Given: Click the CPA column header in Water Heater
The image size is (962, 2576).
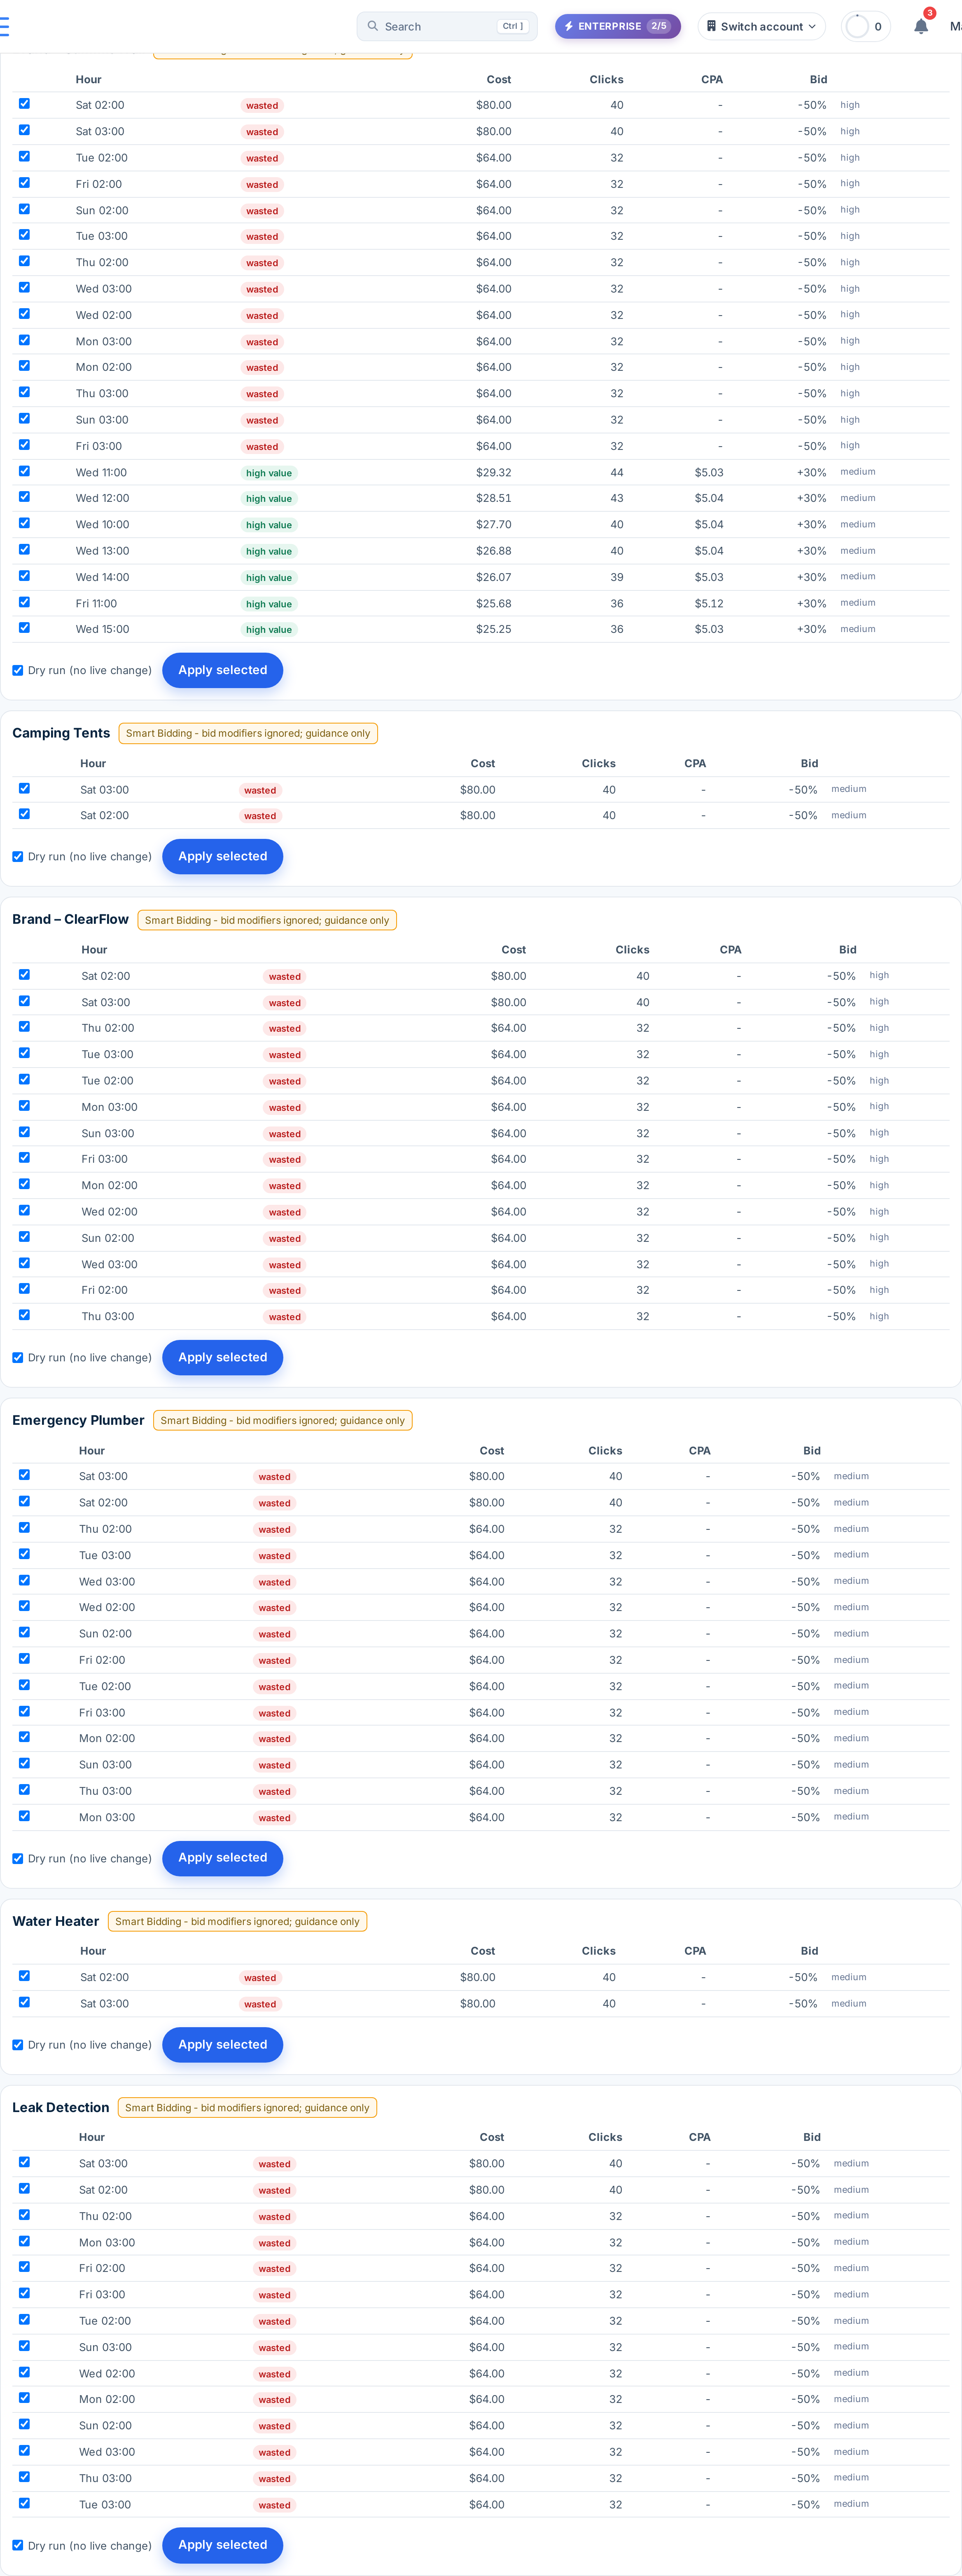Looking at the screenshot, I should [695, 1951].
